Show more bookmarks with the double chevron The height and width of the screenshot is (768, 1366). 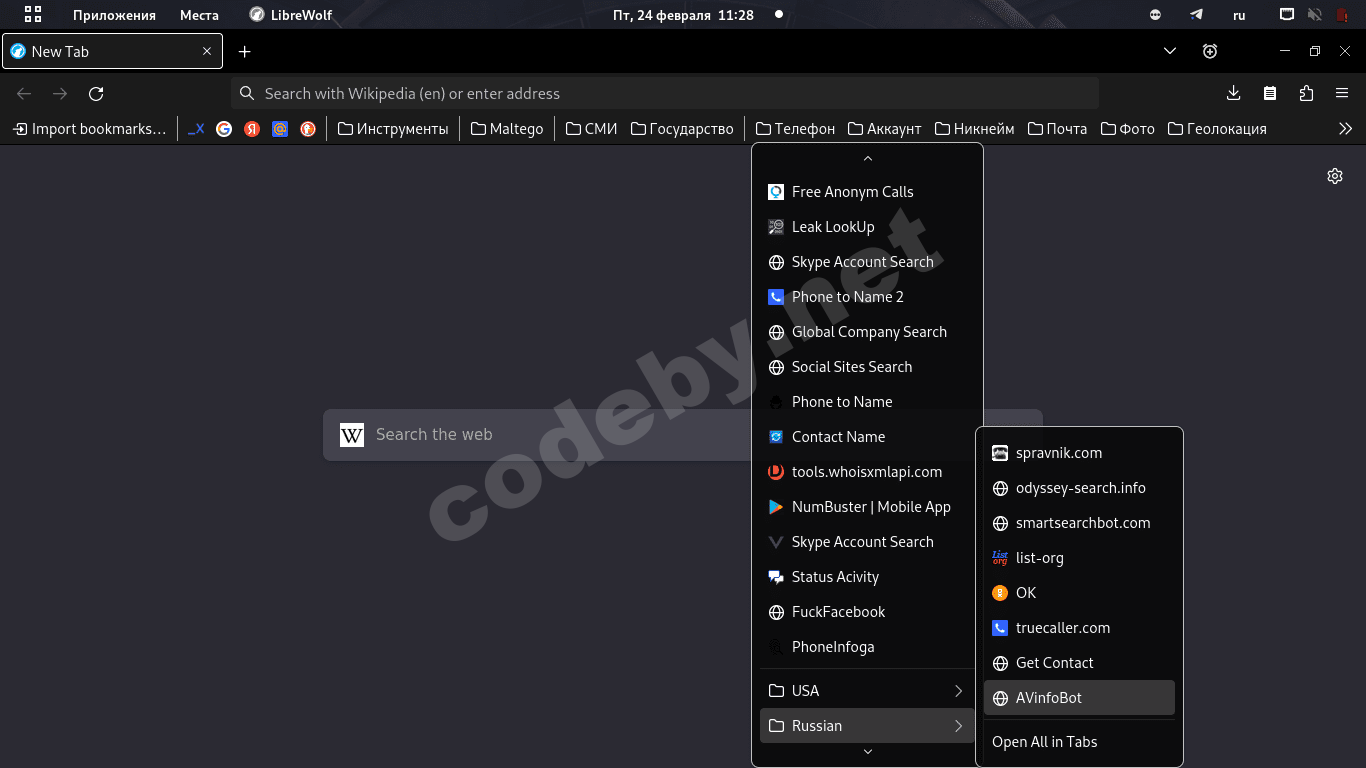(1346, 129)
